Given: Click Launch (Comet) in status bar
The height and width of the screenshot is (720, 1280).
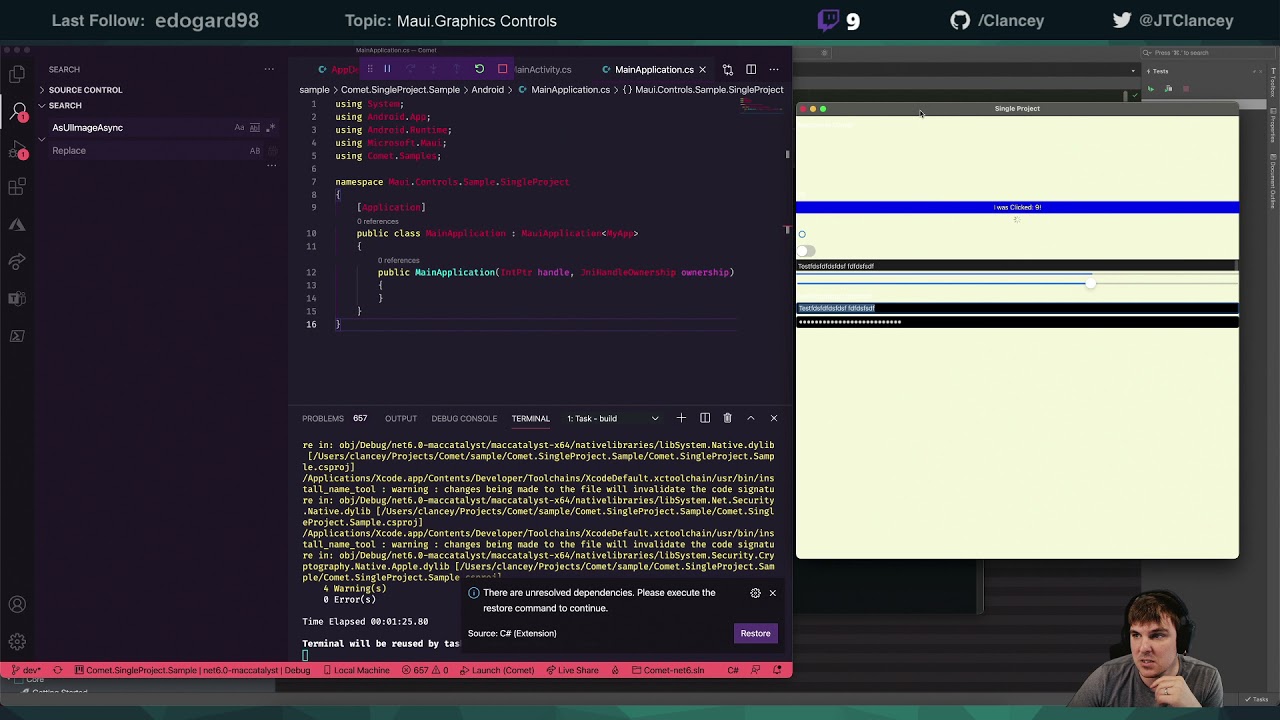Looking at the screenshot, I should (496, 670).
